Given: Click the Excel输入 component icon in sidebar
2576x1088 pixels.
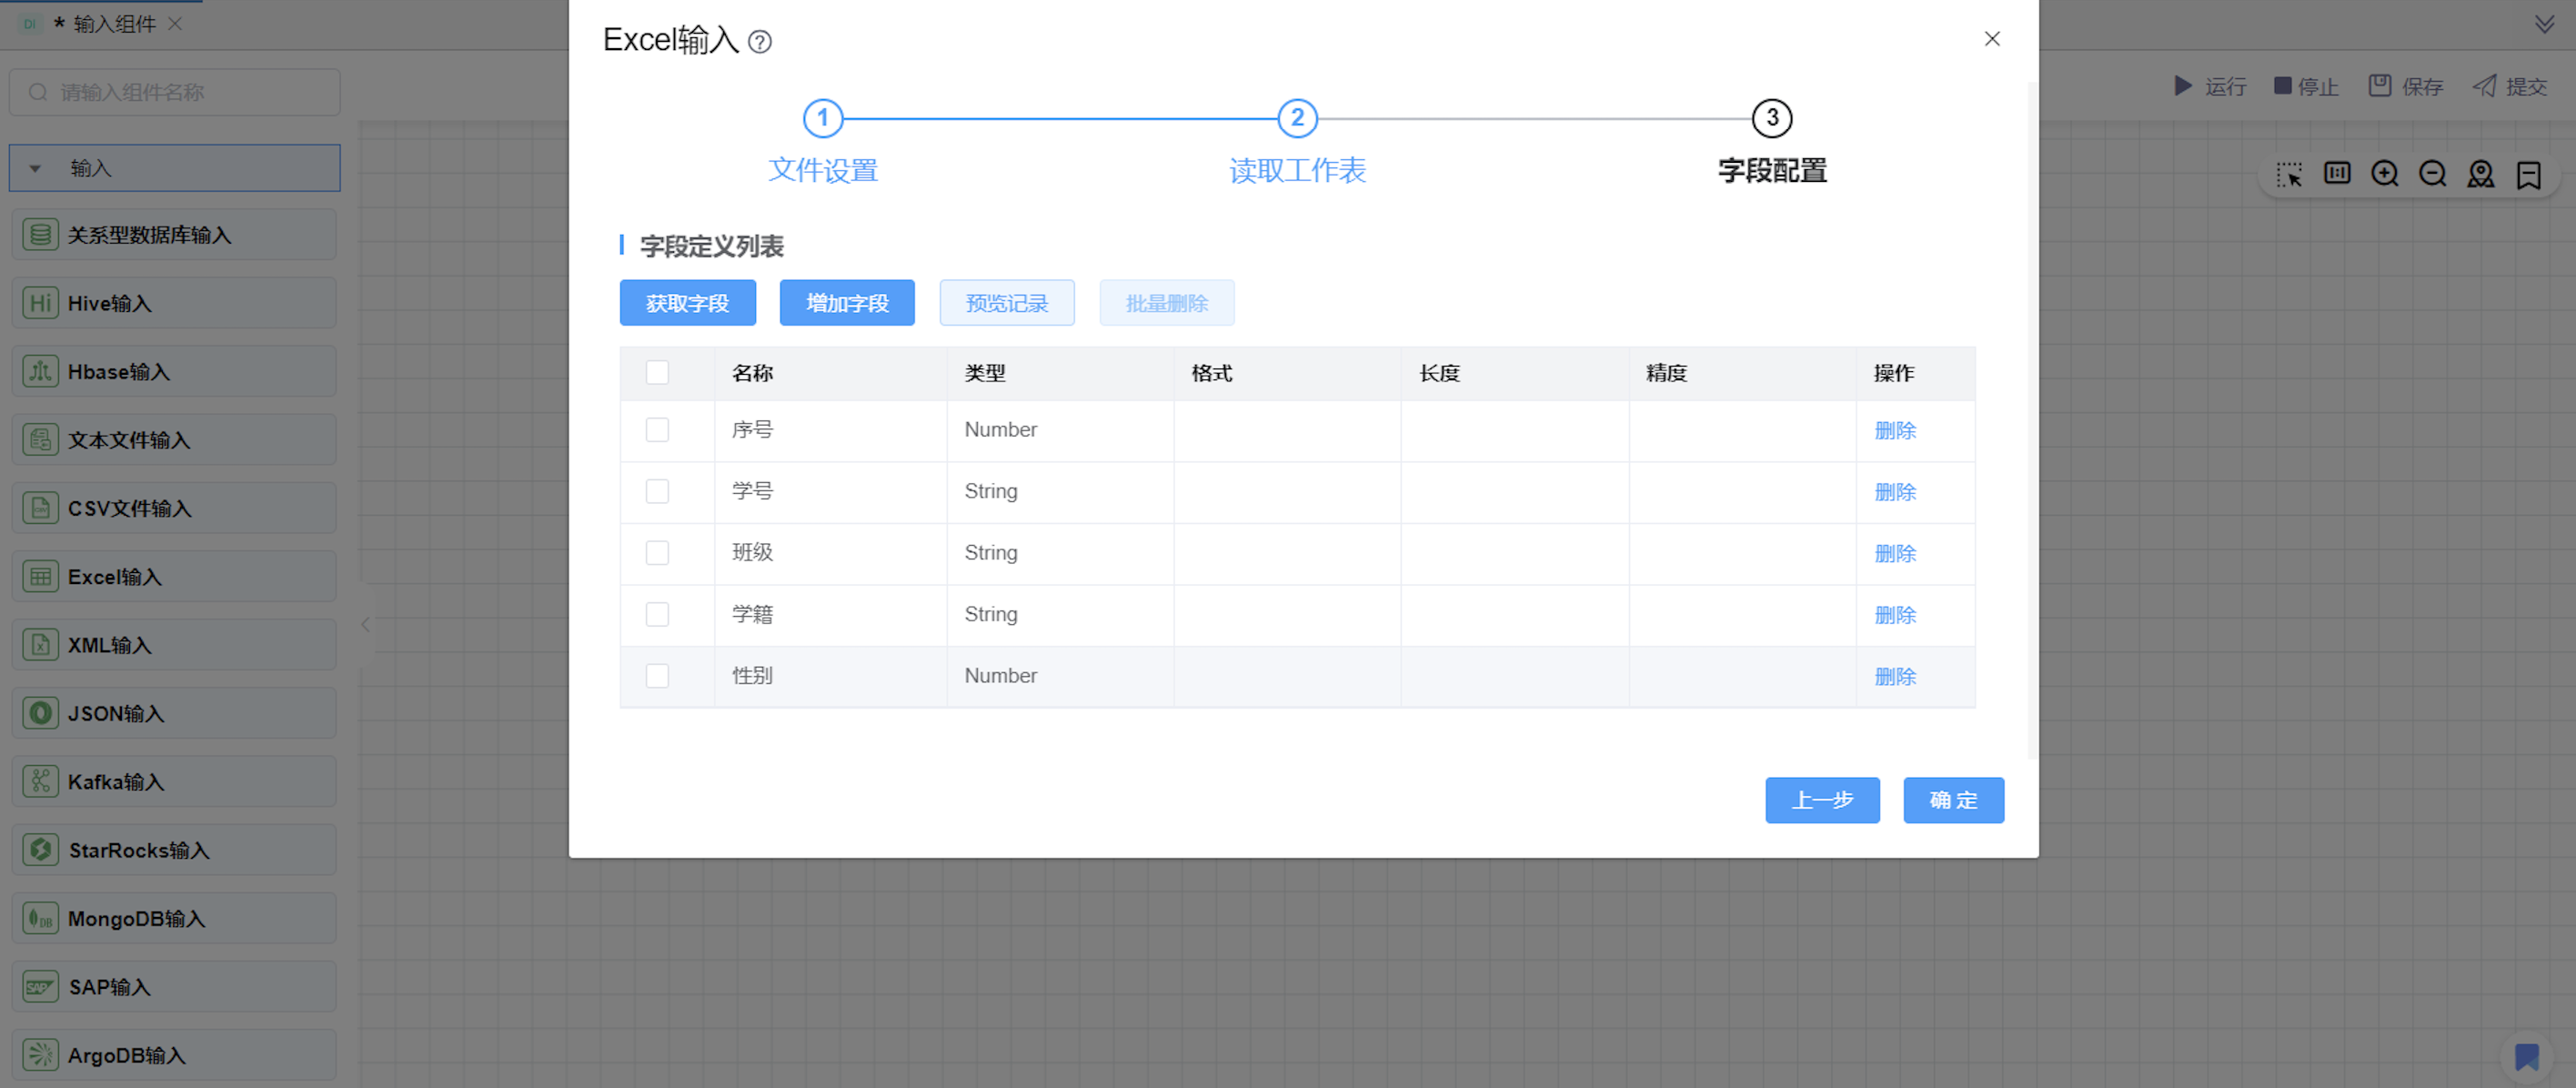Looking at the screenshot, I should click(40, 577).
